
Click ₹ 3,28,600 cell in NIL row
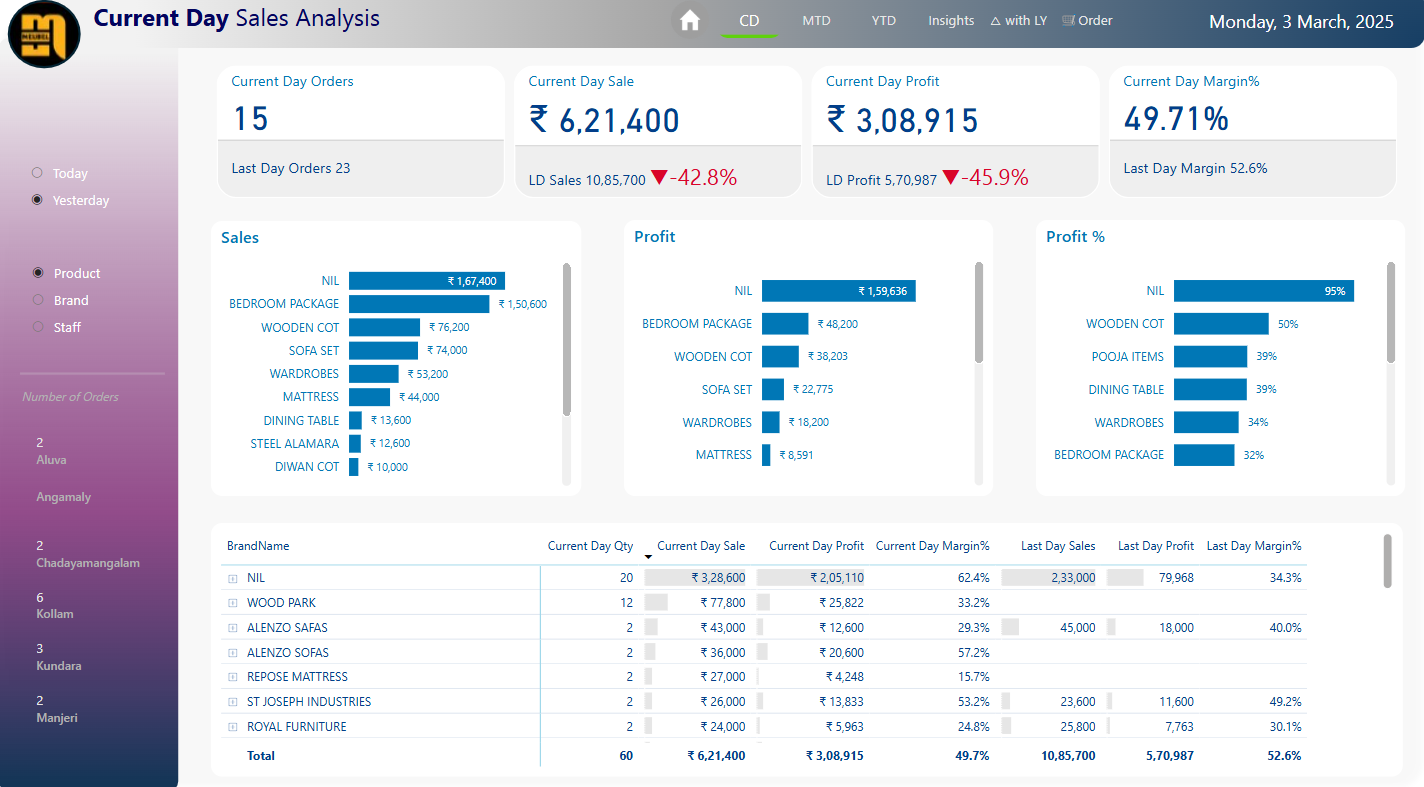click(718, 578)
